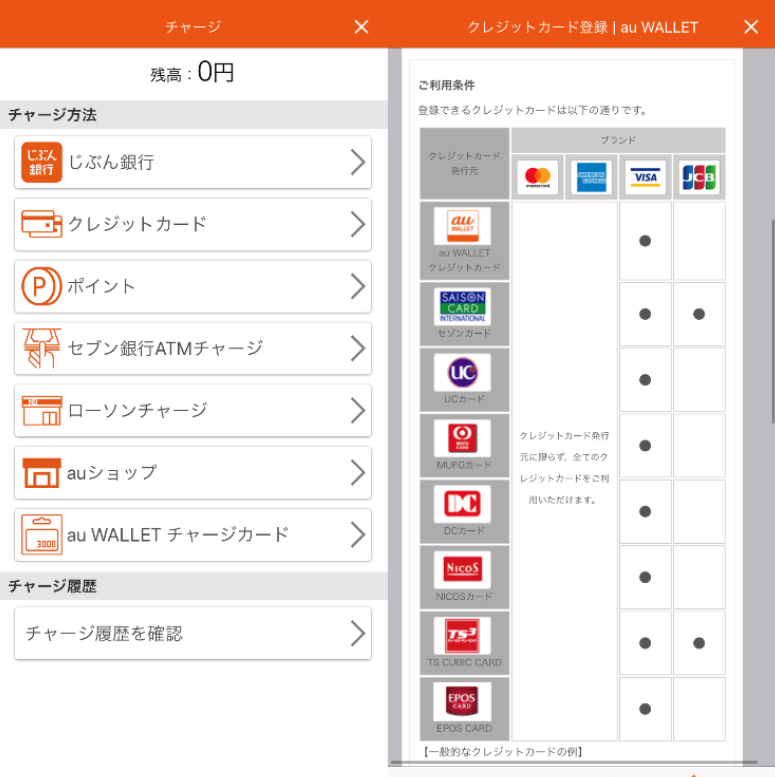Select クレジットカード charge method label
Viewport: 775px width, 777px height.
pyautogui.click(x=137, y=224)
